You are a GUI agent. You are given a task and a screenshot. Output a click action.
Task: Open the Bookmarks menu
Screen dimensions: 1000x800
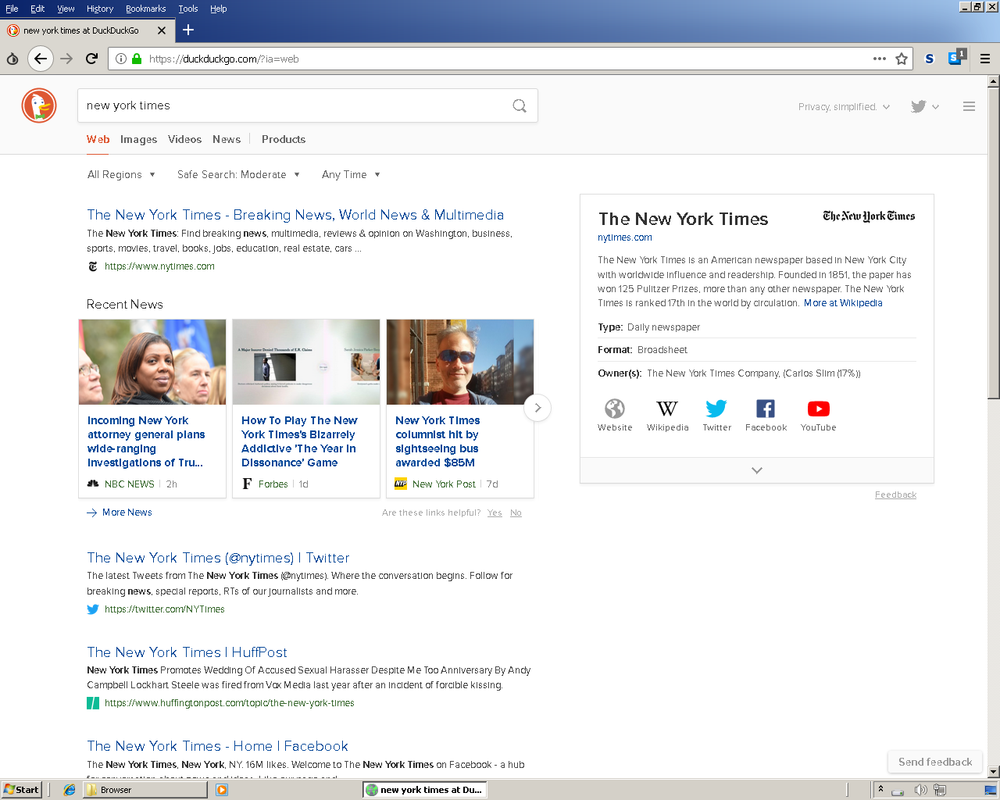click(145, 8)
